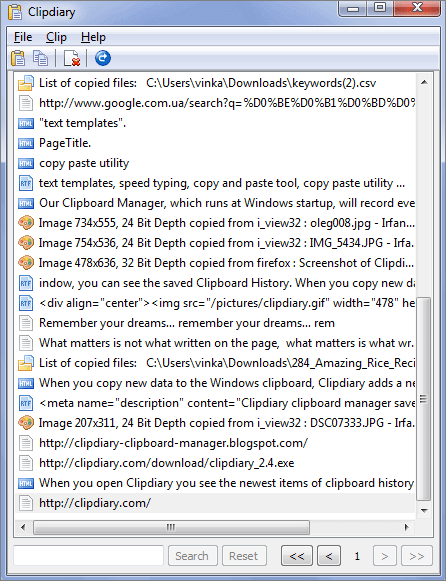Click the Search button
This screenshot has height=581, width=446.
(192, 556)
